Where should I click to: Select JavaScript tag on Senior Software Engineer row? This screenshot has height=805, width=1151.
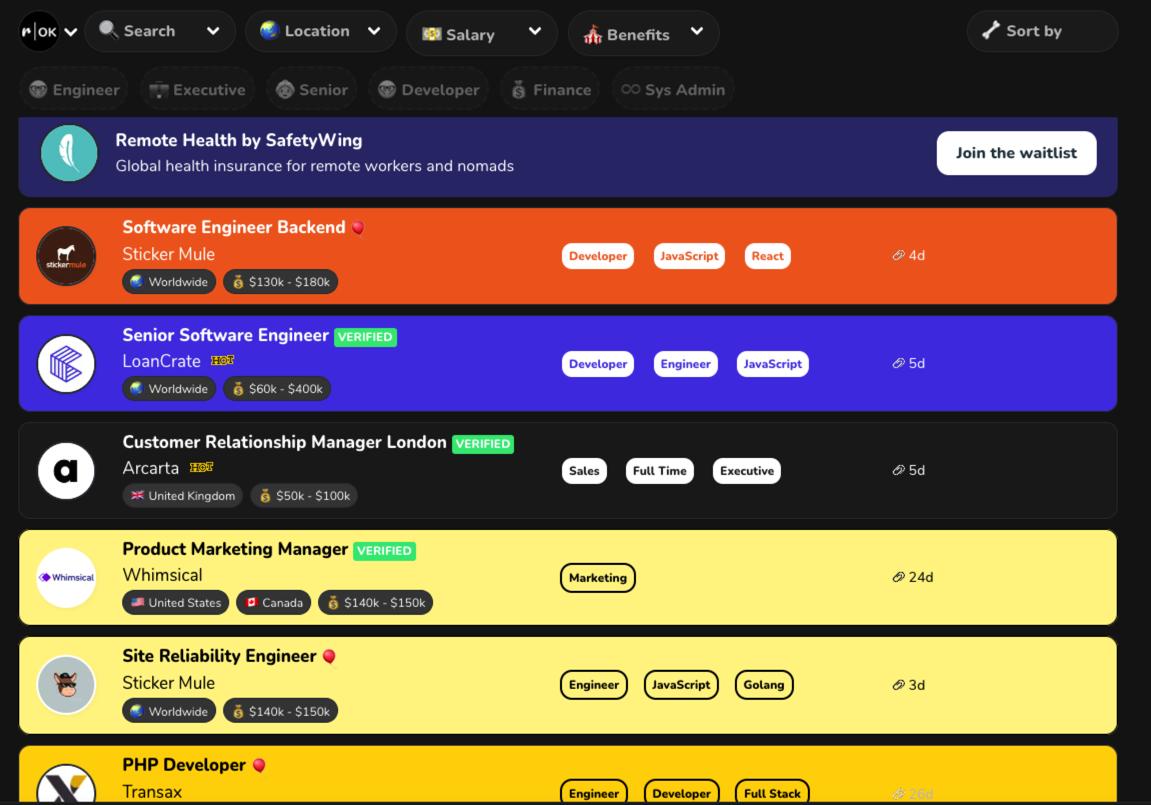click(772, 364)
